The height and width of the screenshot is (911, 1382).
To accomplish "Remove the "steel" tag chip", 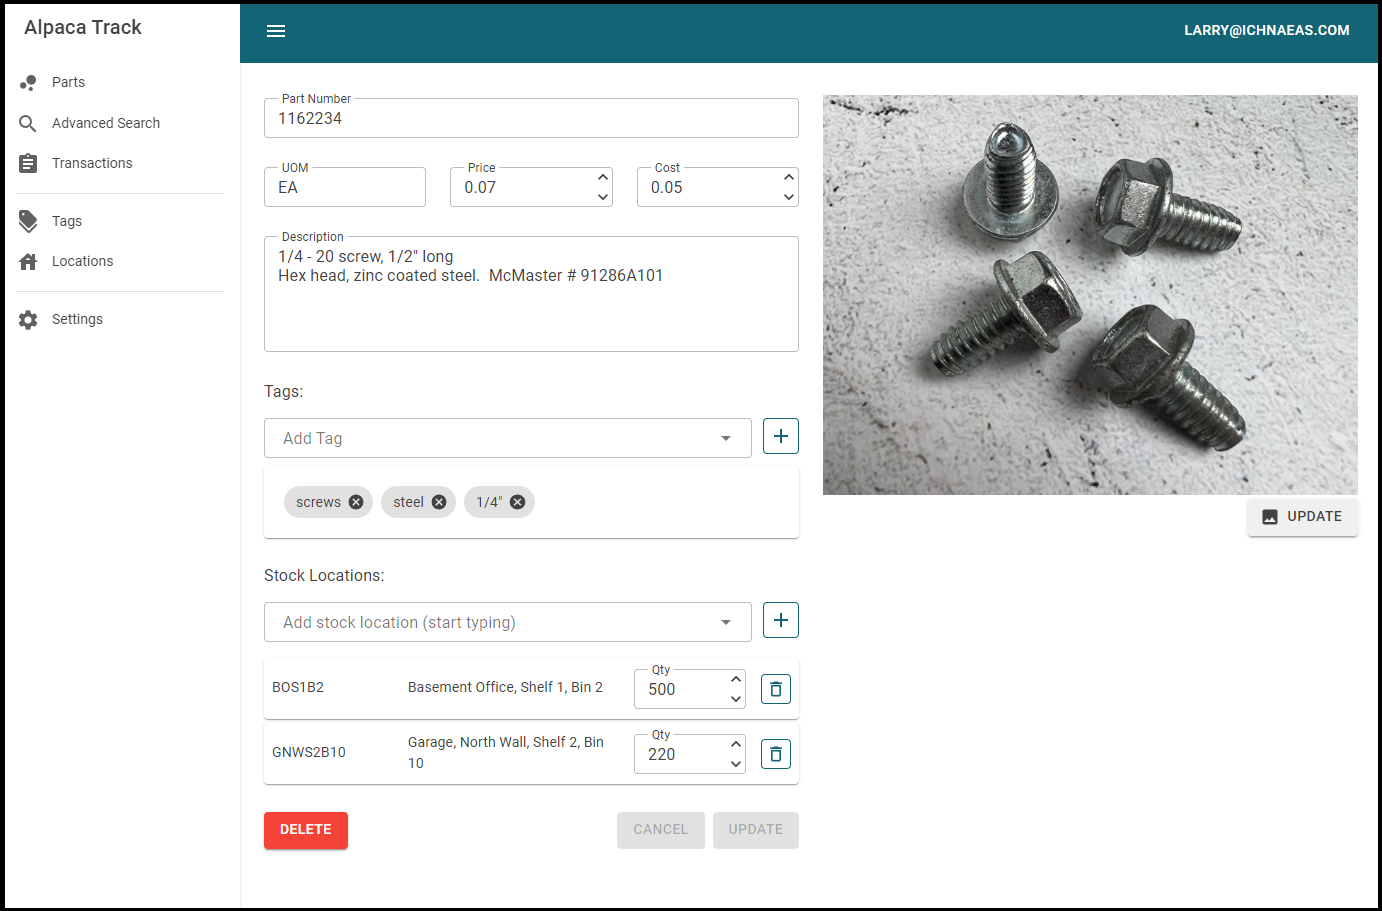I will pyautogui.click(x=439, y=502).
